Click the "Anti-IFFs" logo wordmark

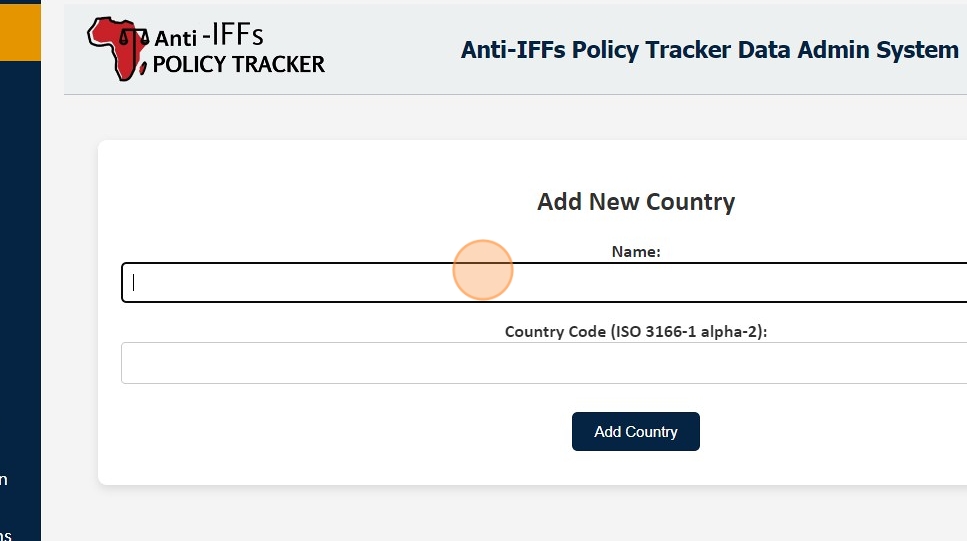tap(209, 37)
